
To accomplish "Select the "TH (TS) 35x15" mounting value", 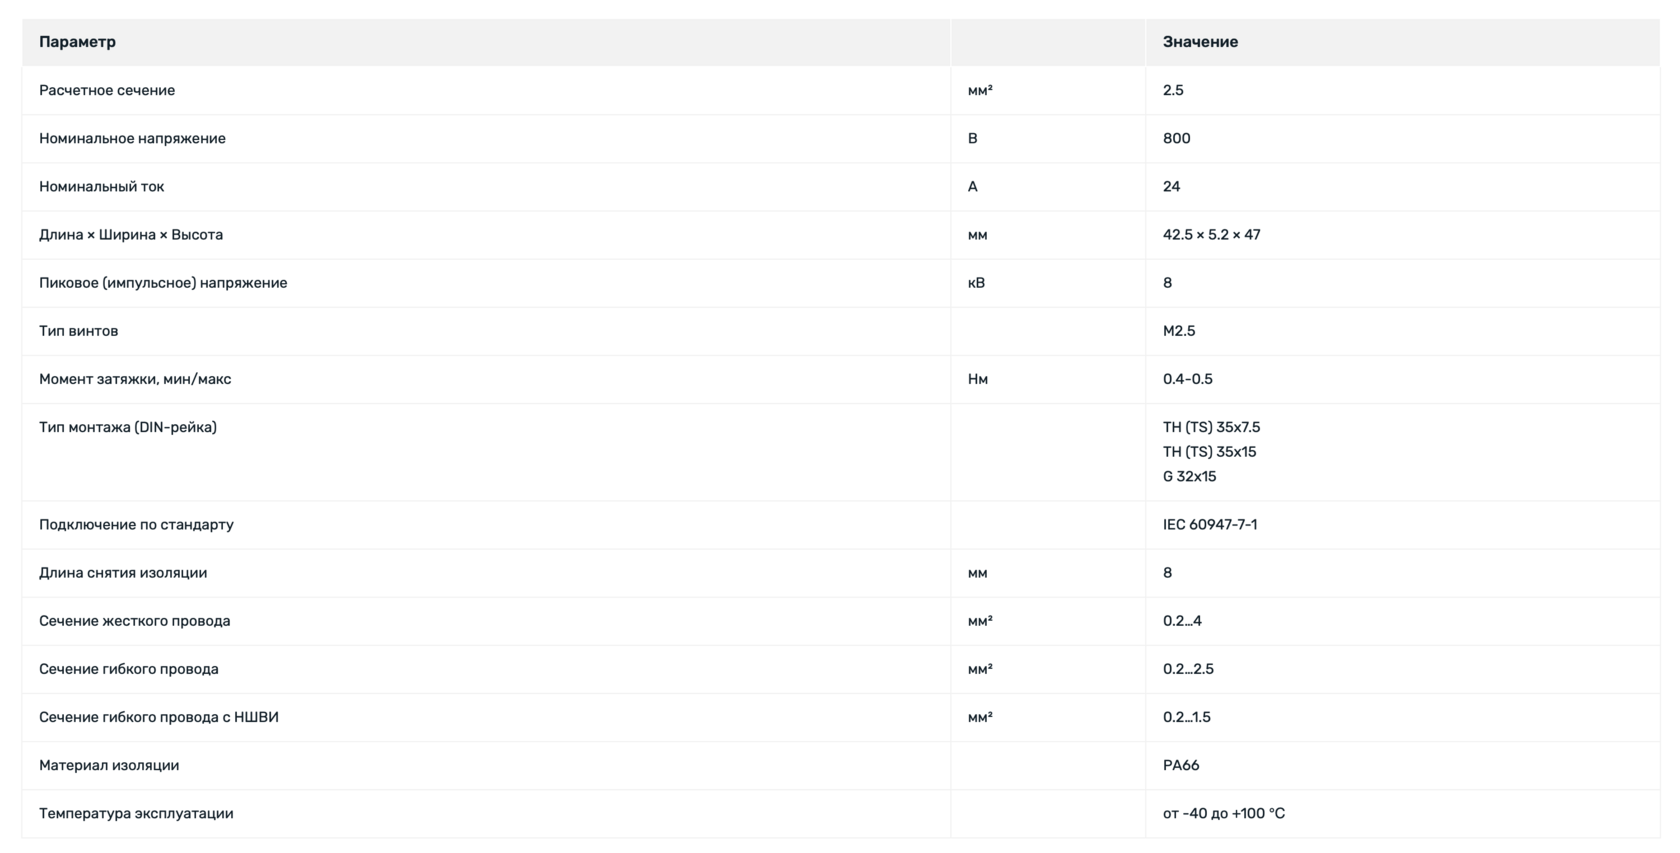I will 1209,452.
